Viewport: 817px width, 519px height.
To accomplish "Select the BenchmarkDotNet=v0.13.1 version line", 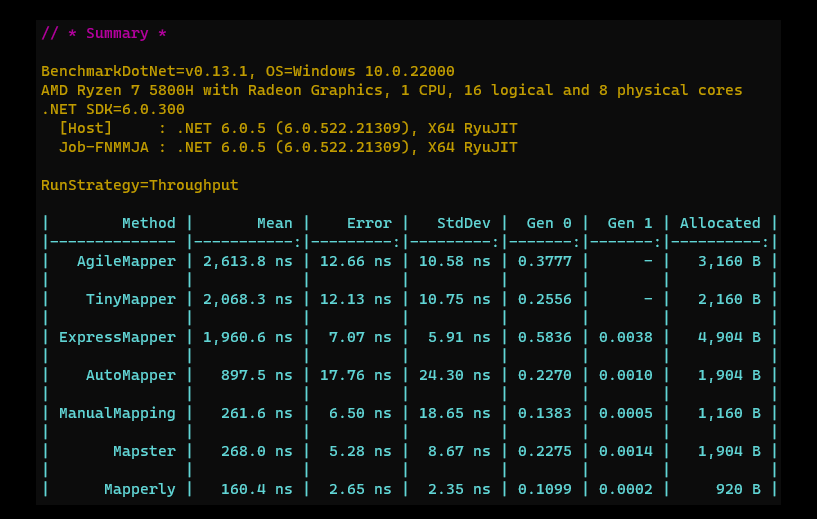I will tap(247, 71).
